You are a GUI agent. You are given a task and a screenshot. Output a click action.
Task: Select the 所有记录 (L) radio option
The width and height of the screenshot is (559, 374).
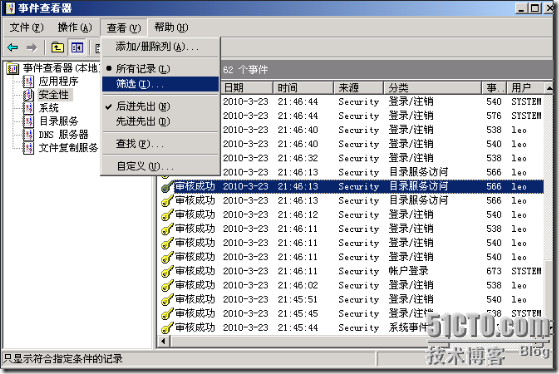coord(160,68)
